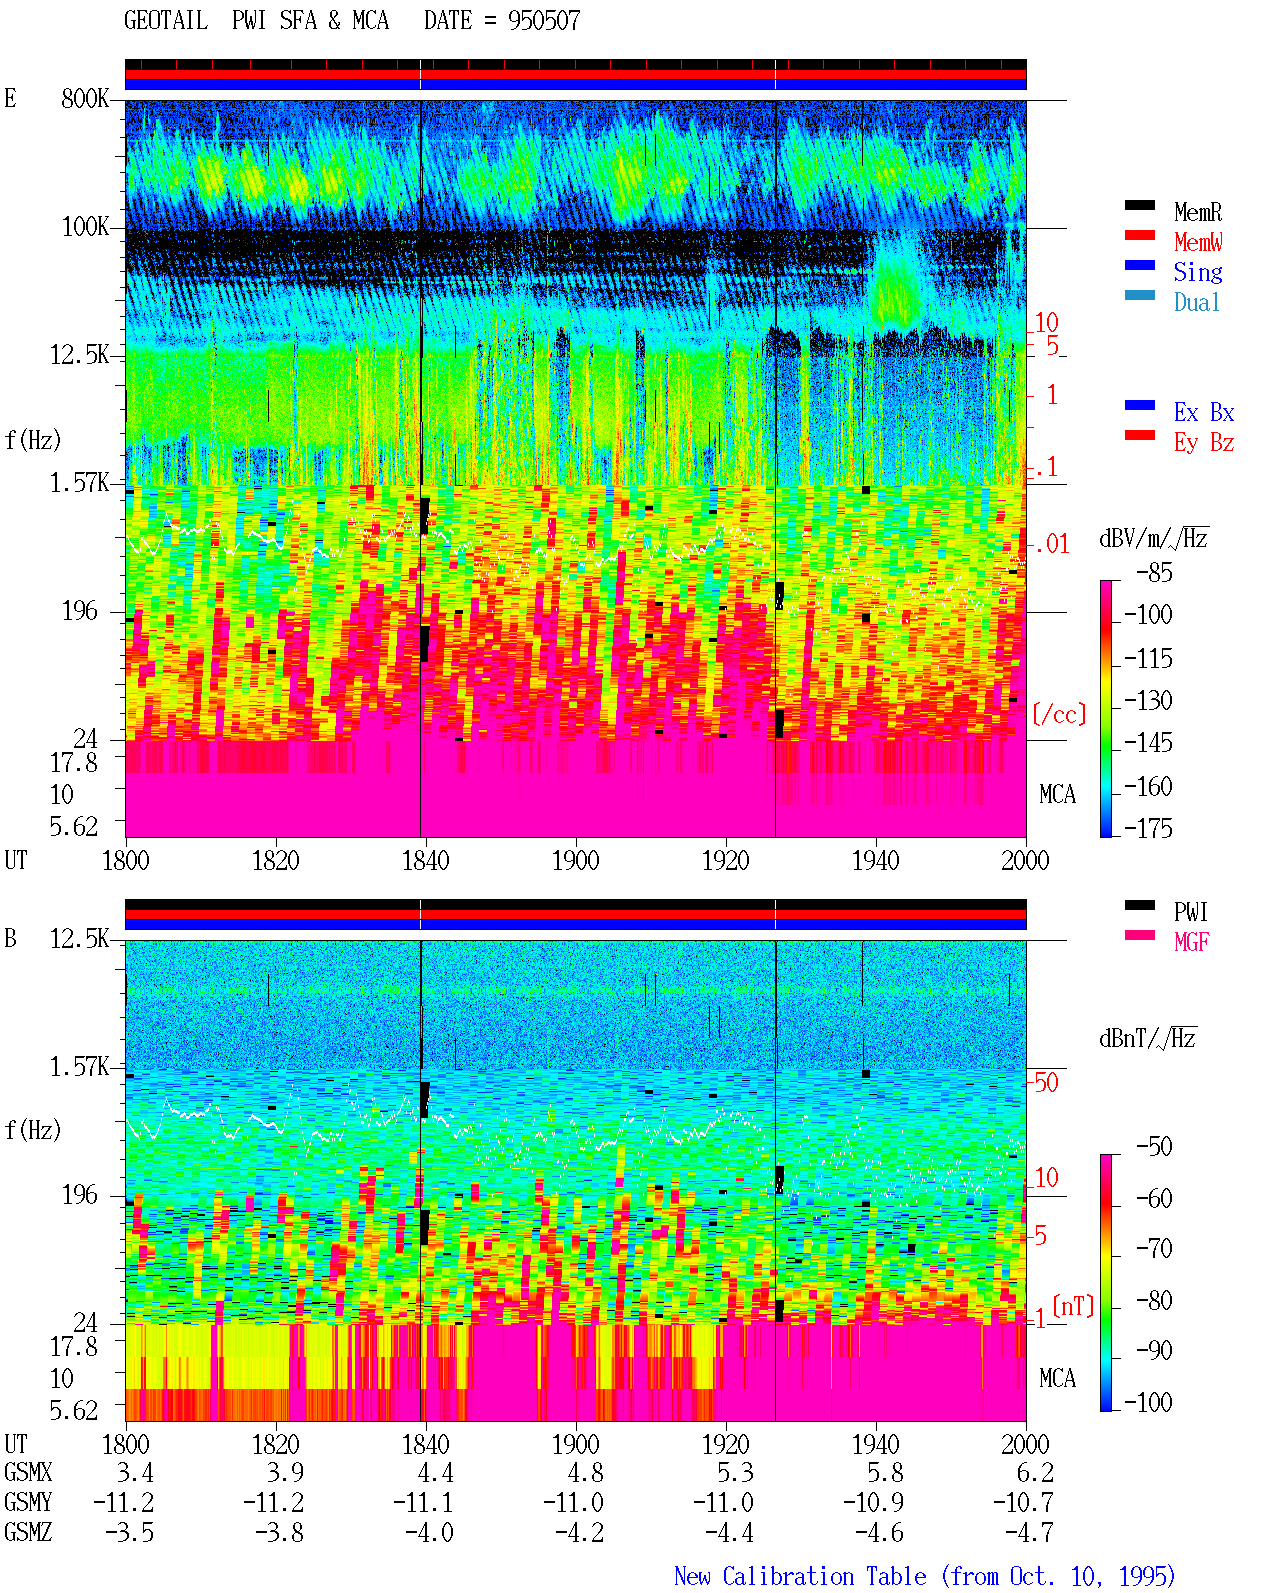The height and width of the screenshot is (1593, 1280).
Task: Click the plot title "GEOTAIL PWI SFA & MCA"
Action: click(x=256, y=21)
